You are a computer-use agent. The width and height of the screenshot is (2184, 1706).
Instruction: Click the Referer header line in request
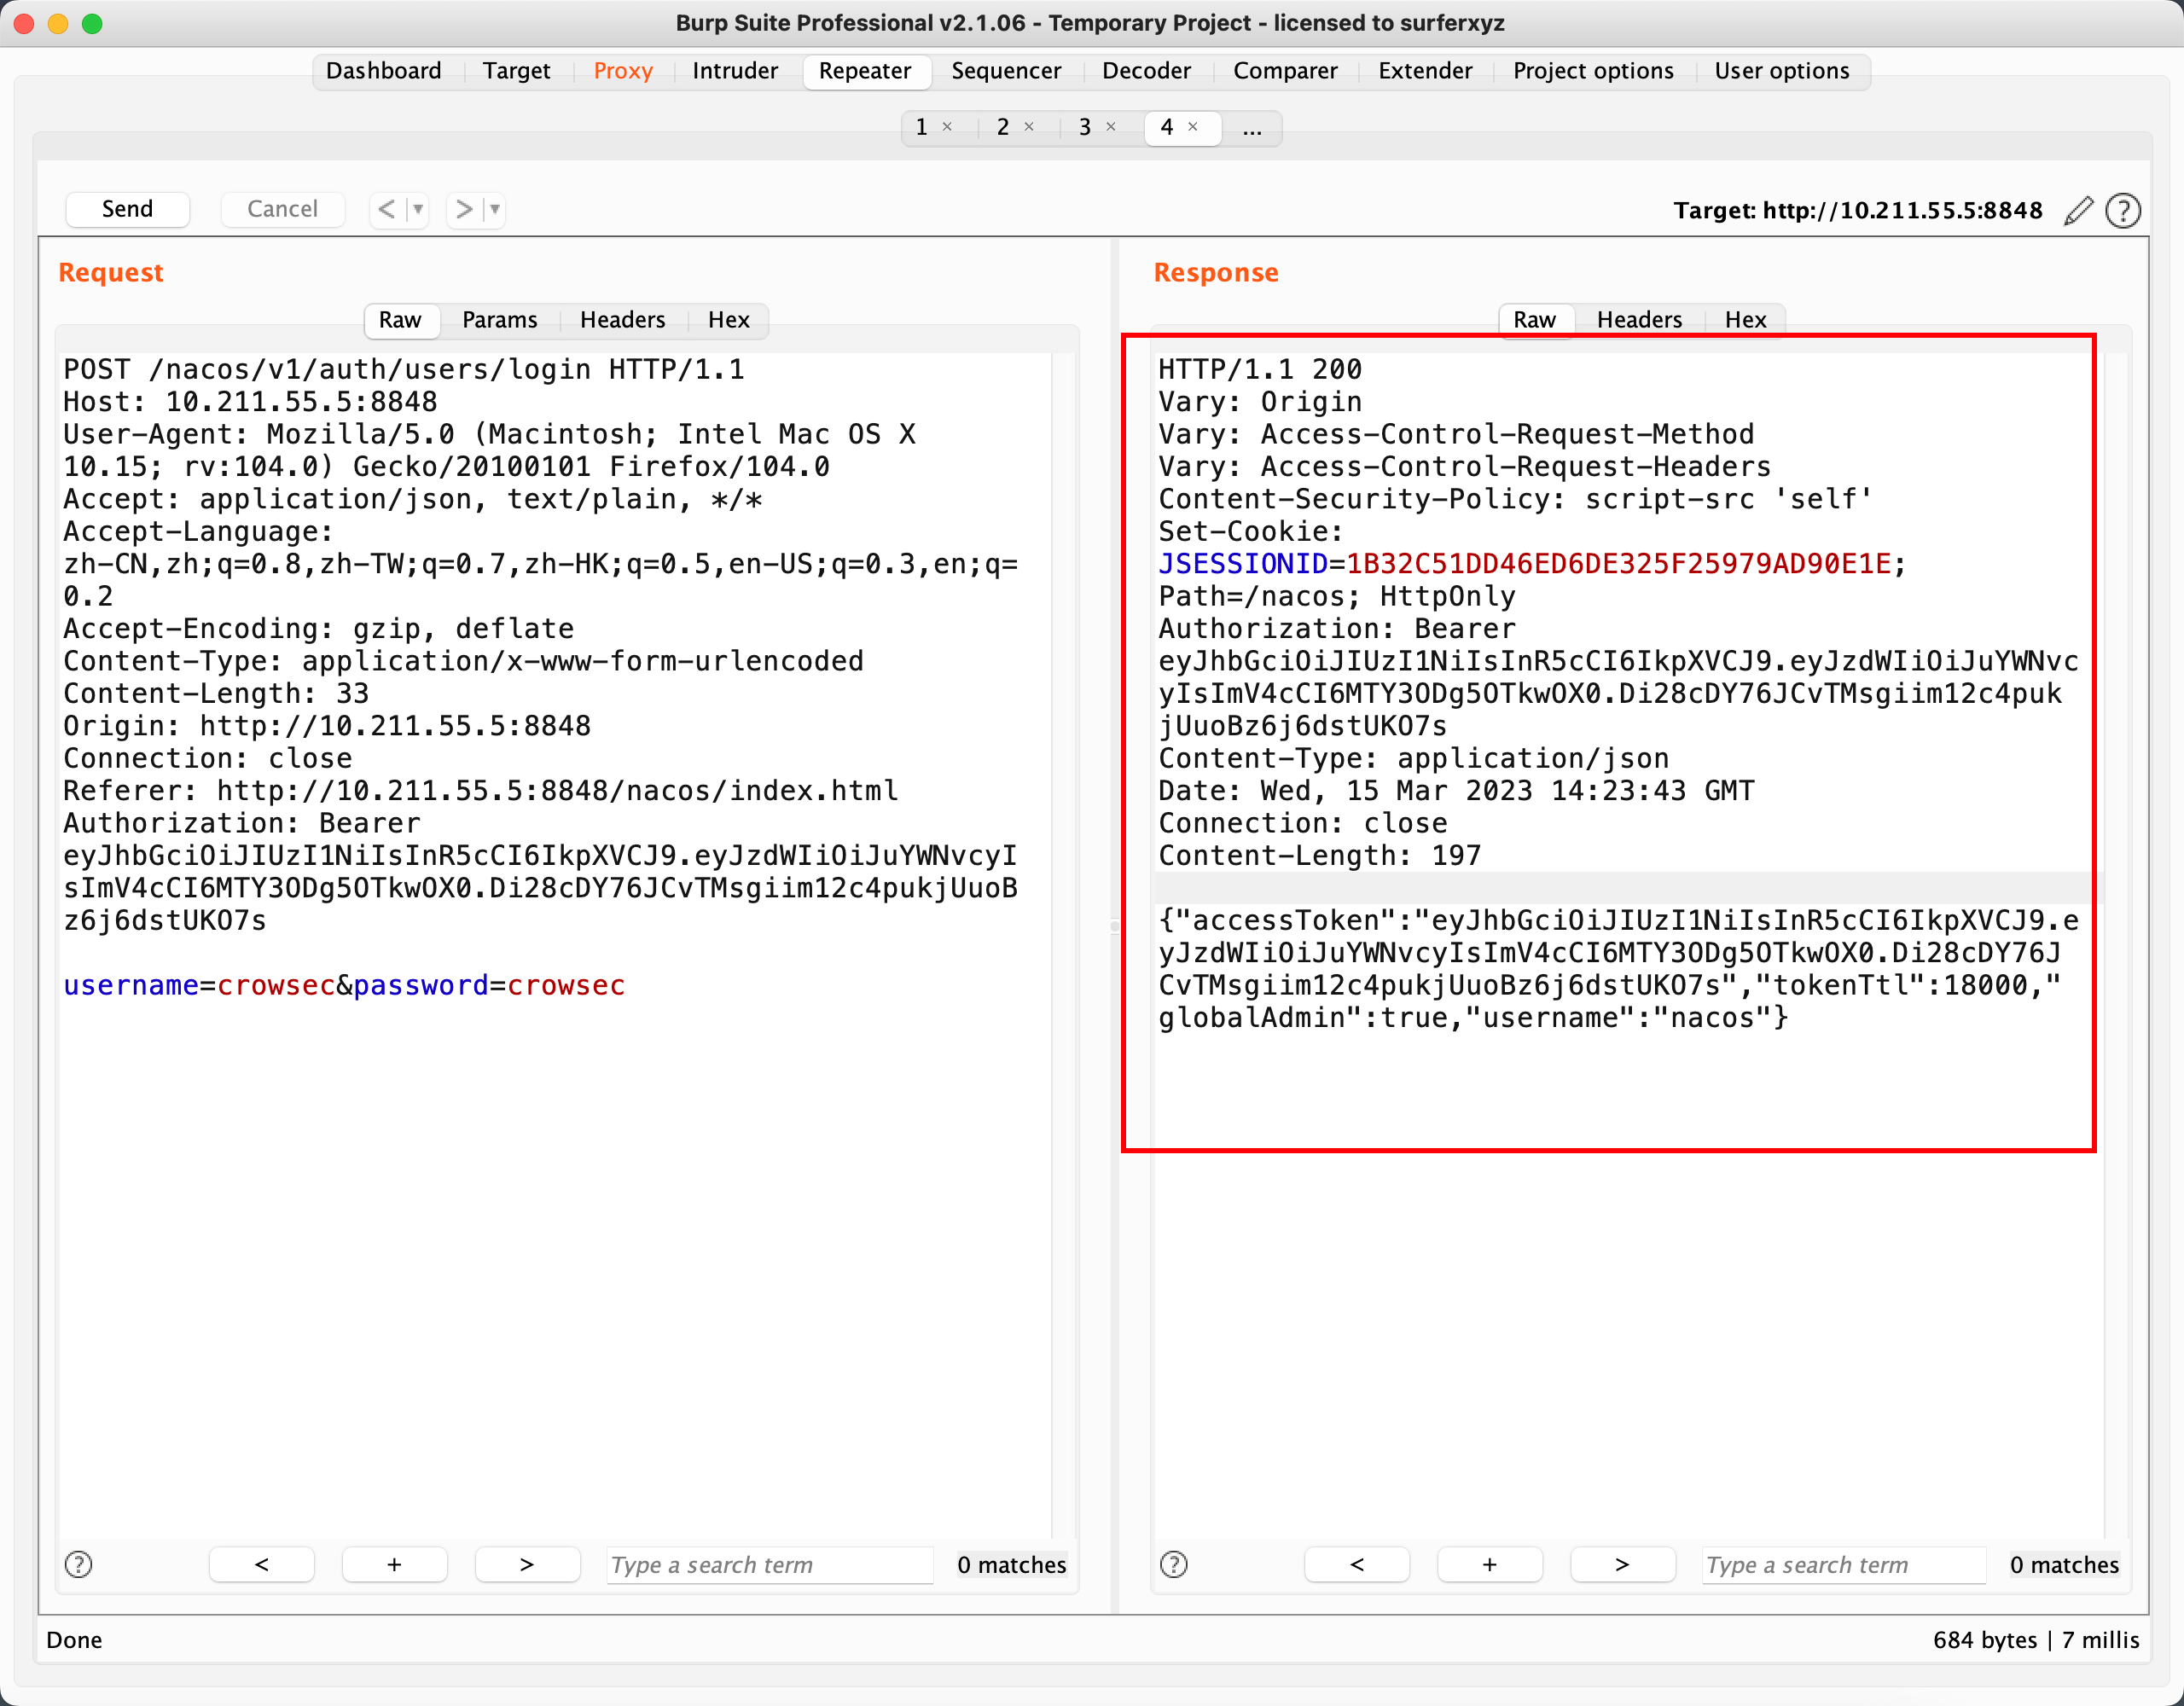point(481,791)
